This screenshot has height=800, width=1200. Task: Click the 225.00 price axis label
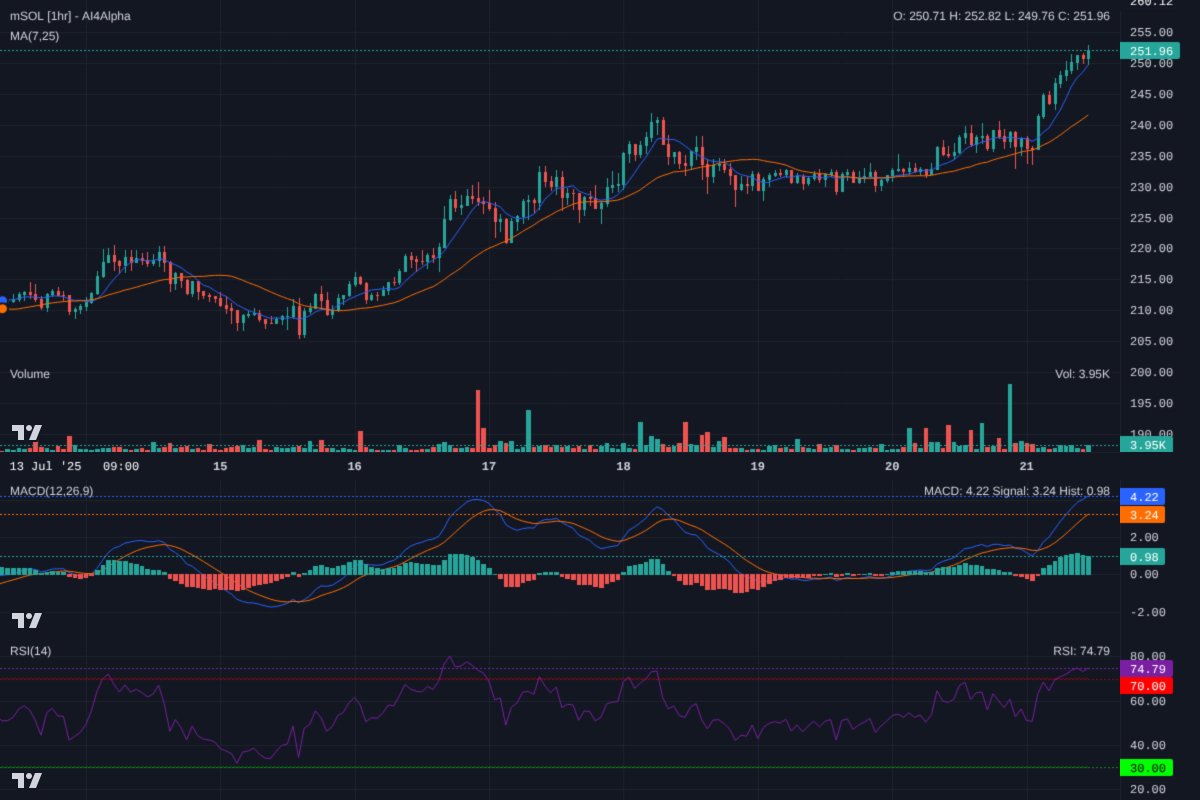tap(1151, 218)
